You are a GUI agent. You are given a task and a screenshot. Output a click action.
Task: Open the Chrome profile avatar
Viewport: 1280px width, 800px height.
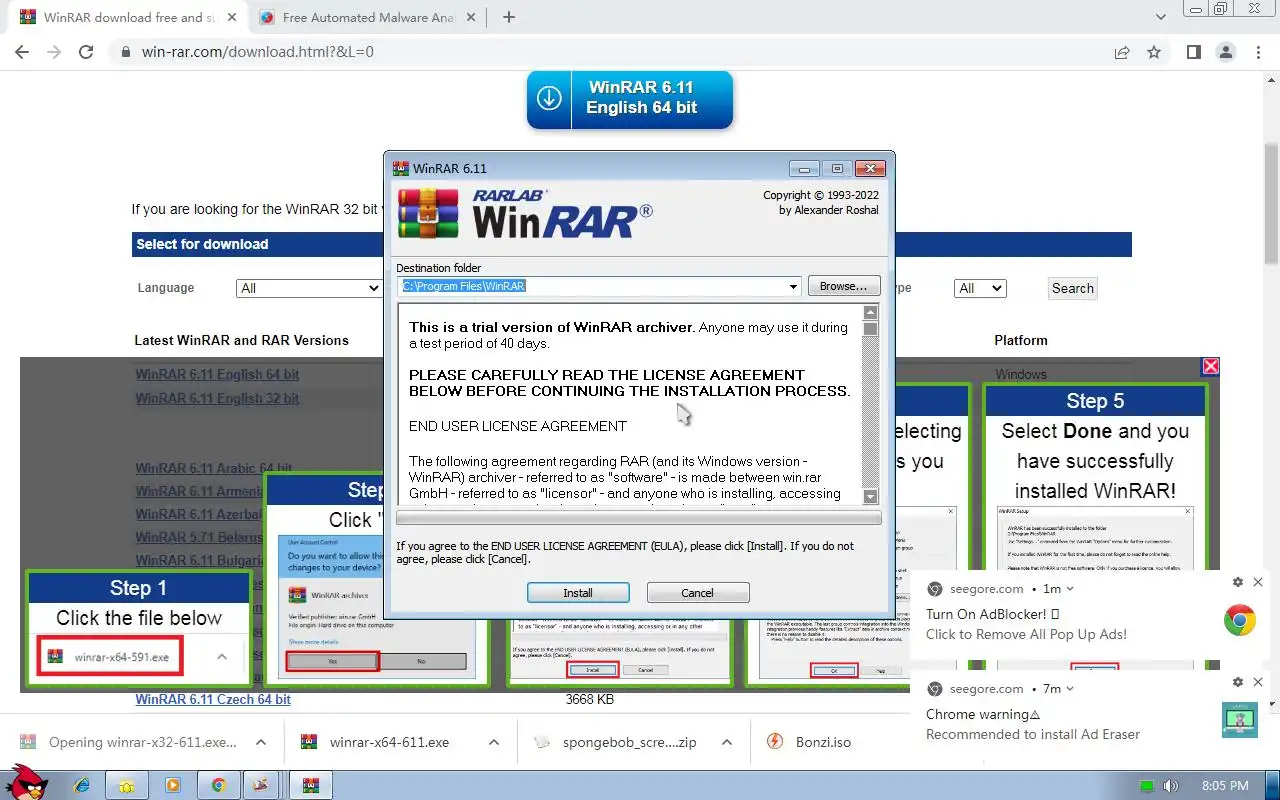pyautogui.click(x=1225, y=52)
